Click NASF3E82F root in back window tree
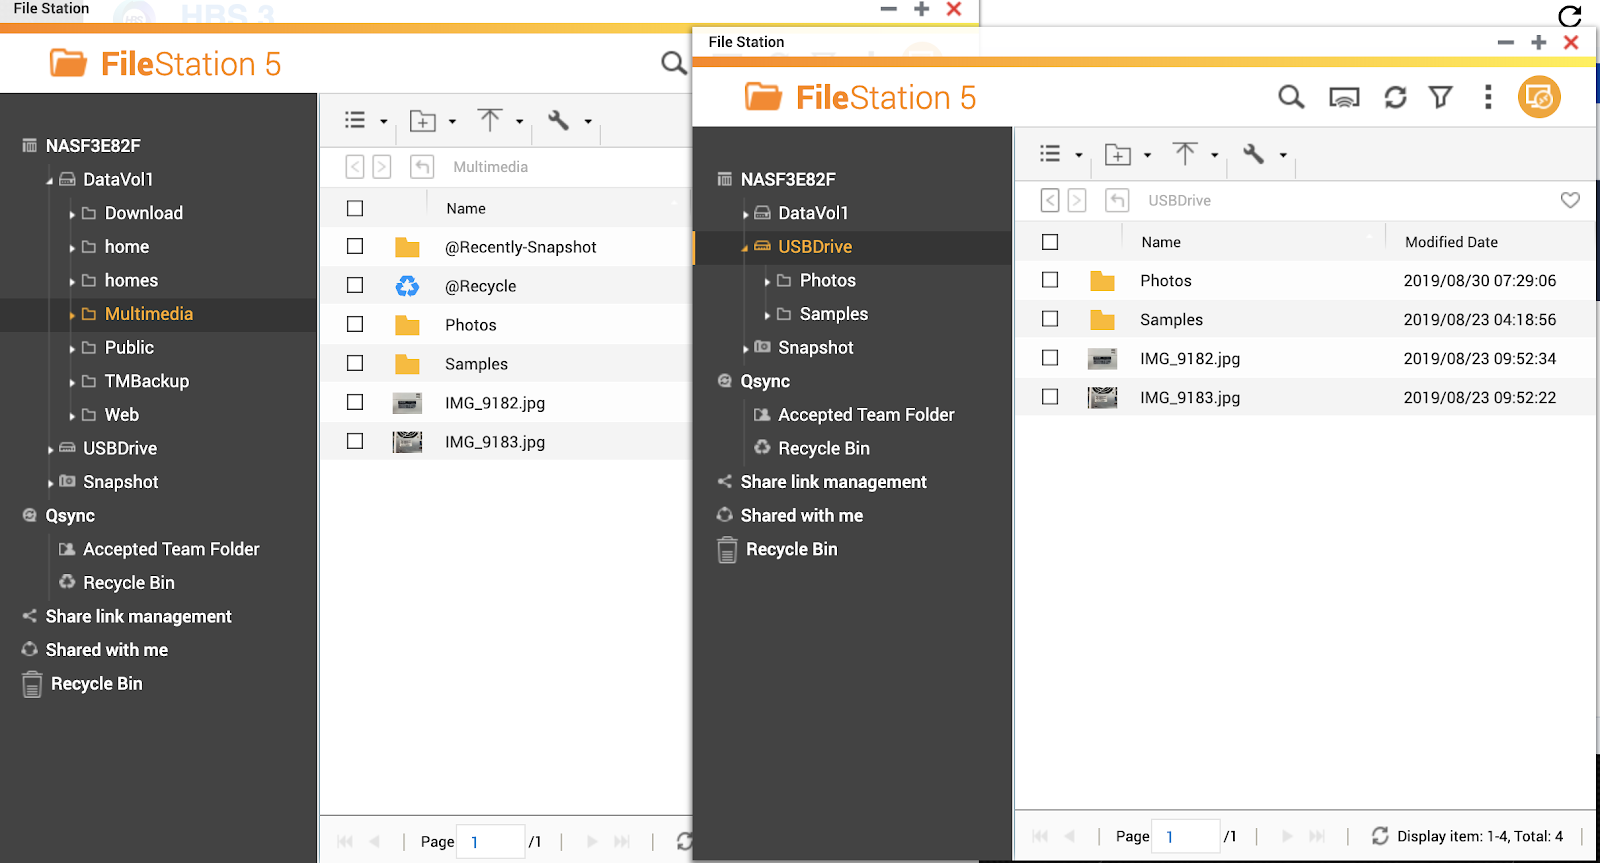 [93, 146]
